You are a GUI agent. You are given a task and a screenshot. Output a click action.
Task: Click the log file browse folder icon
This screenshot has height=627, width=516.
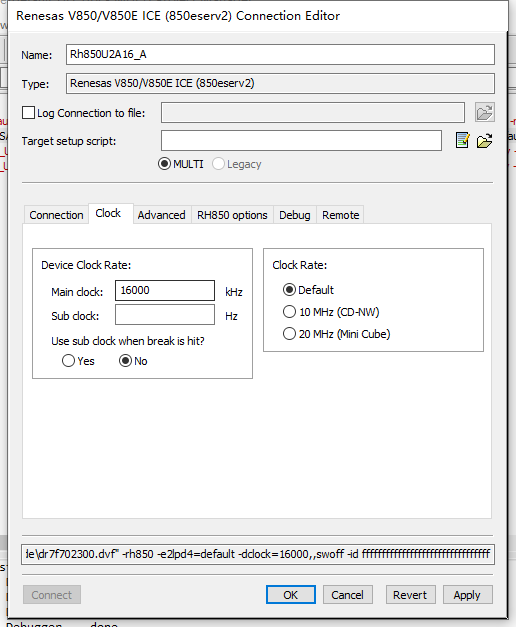point(484,112)
